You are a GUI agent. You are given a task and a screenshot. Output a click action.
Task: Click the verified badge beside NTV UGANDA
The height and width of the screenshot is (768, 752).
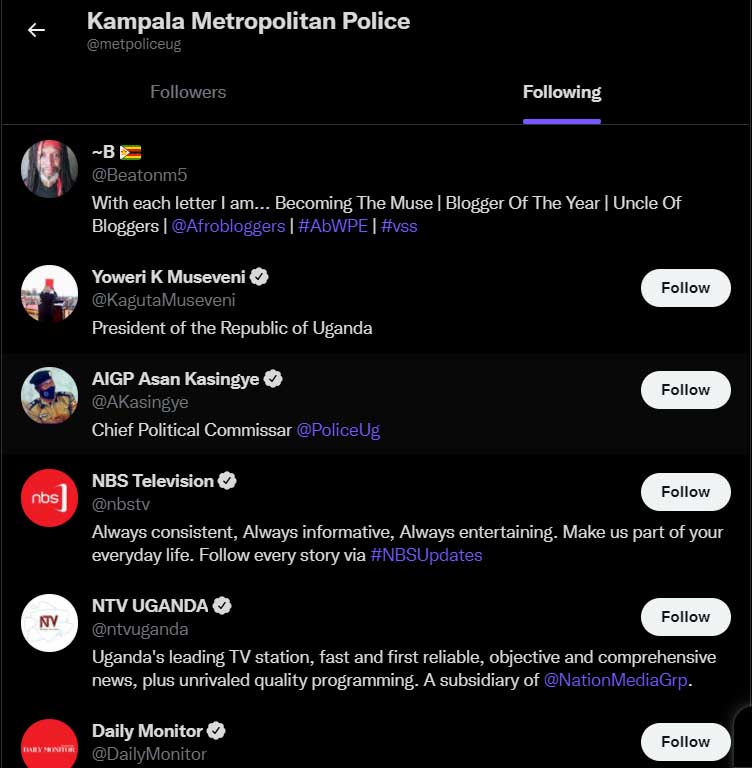223,606
